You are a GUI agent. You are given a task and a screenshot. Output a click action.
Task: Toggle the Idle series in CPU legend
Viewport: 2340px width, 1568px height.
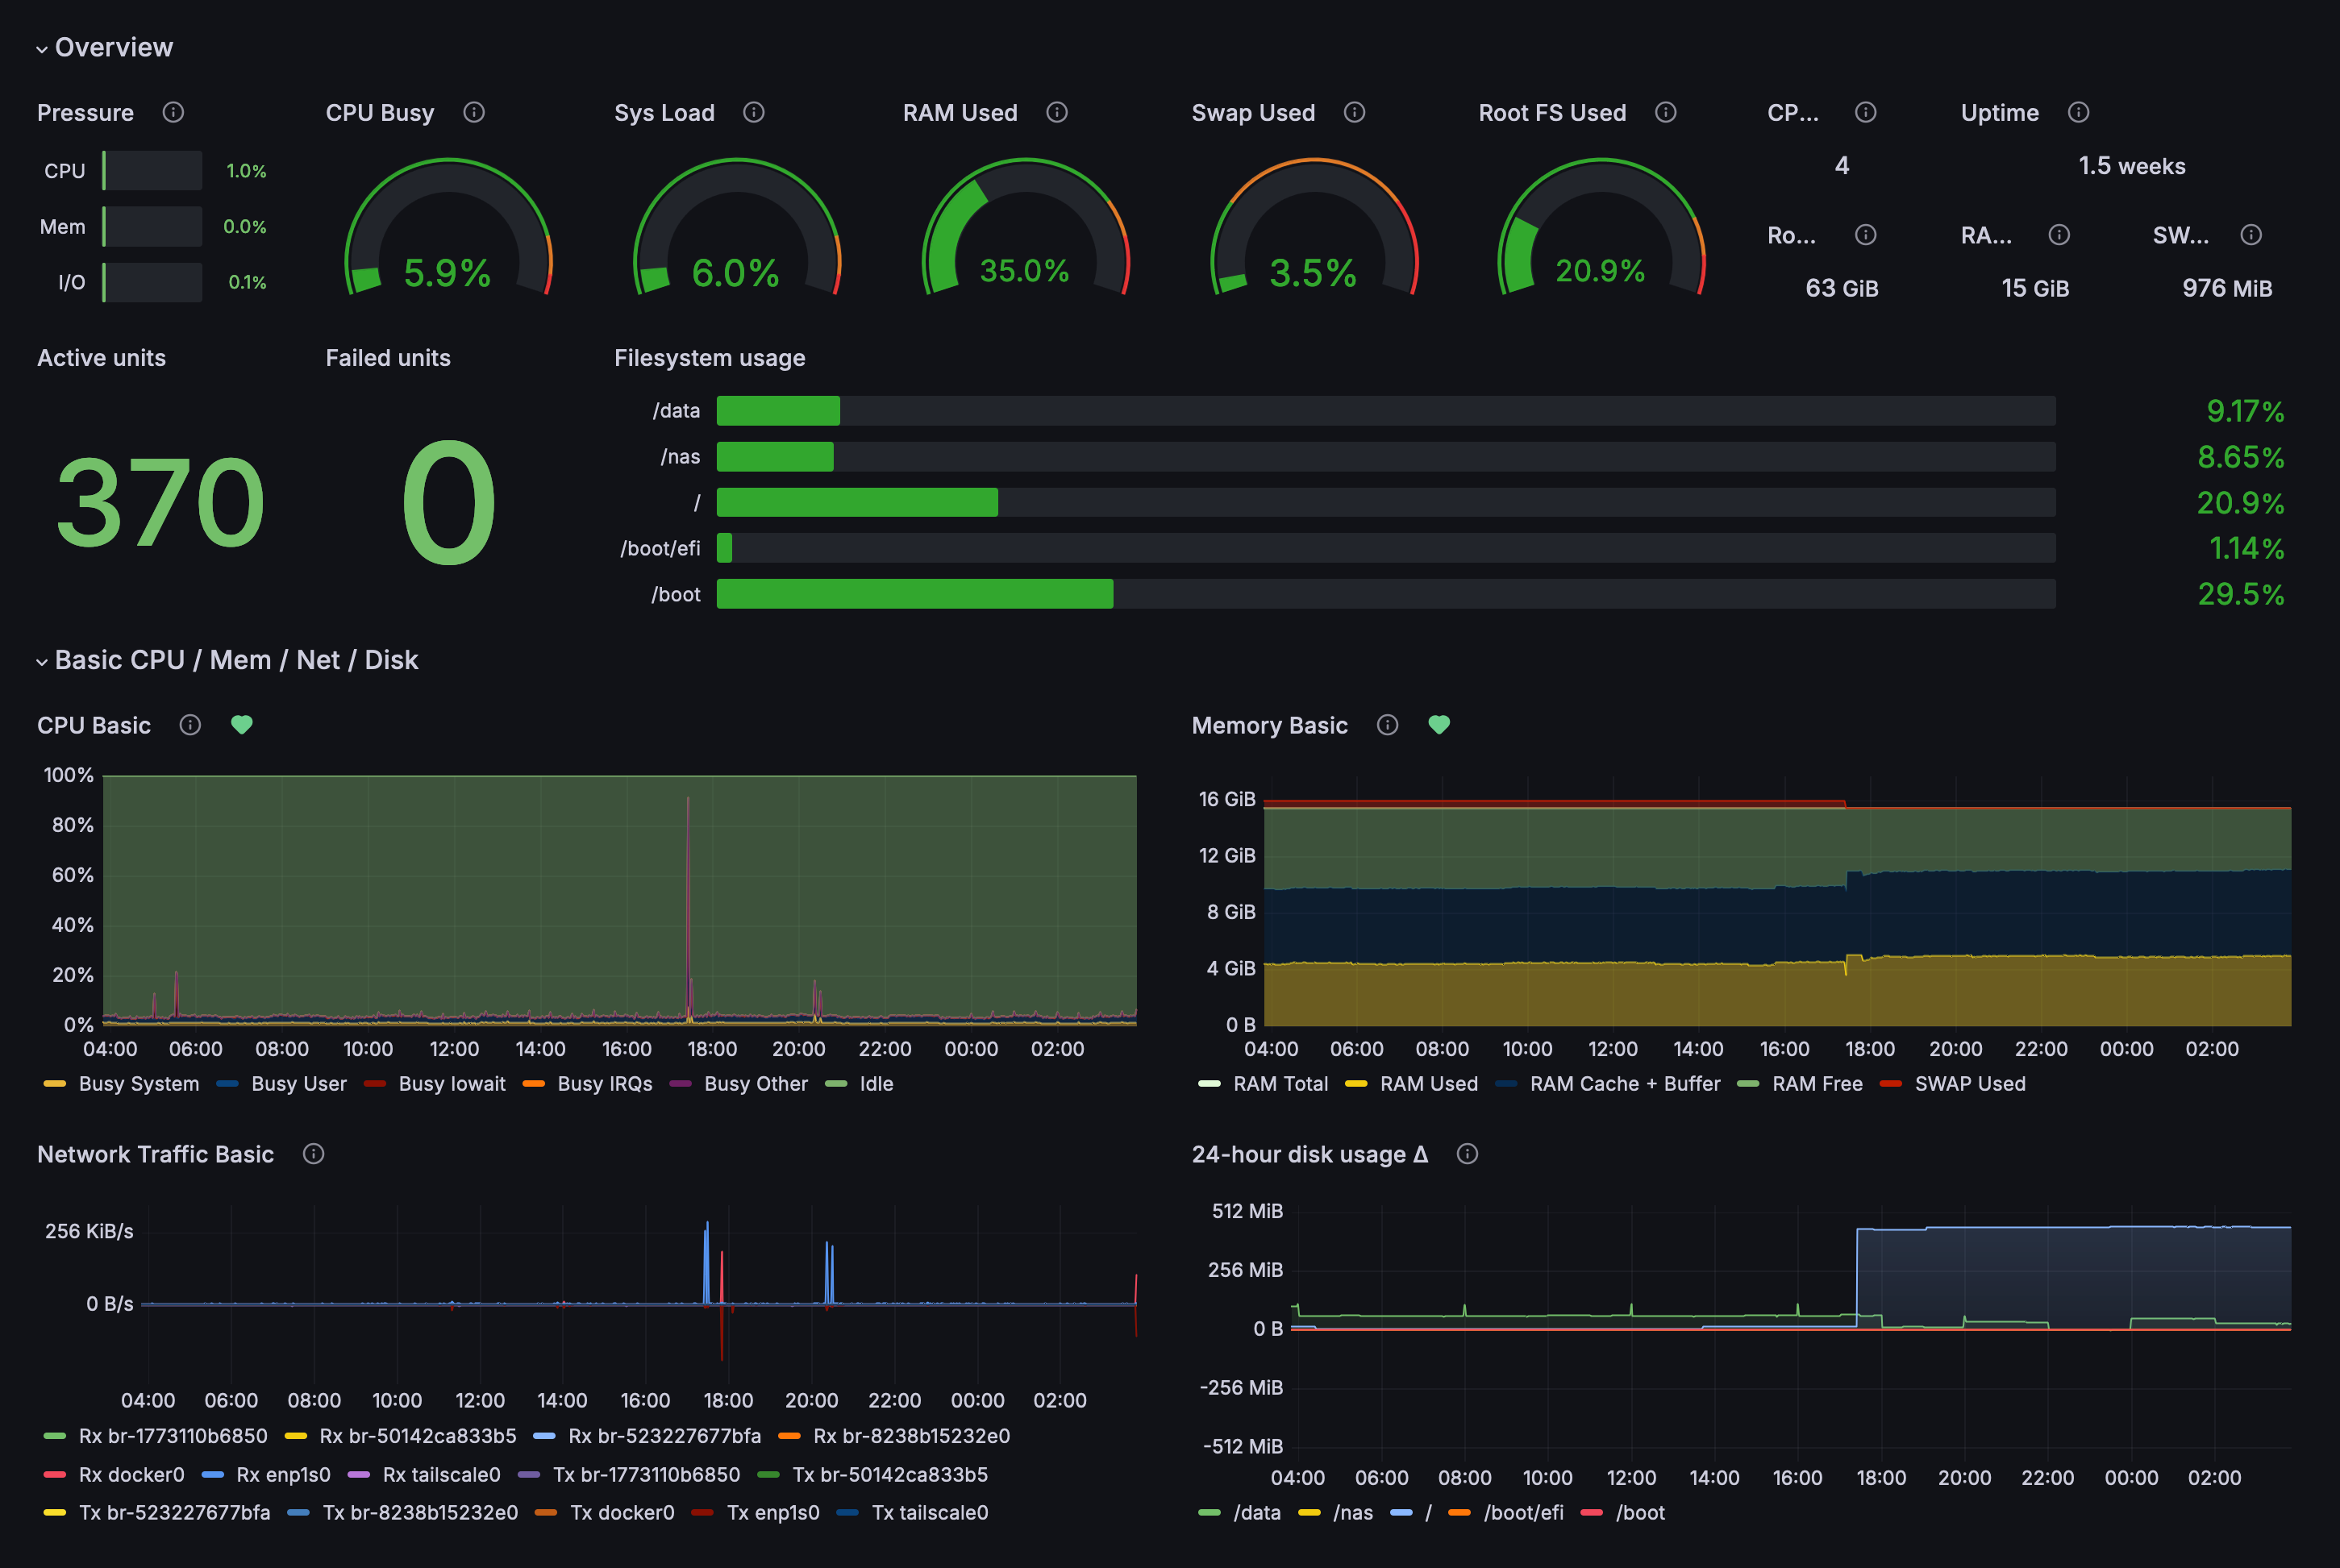[875, 1084]
